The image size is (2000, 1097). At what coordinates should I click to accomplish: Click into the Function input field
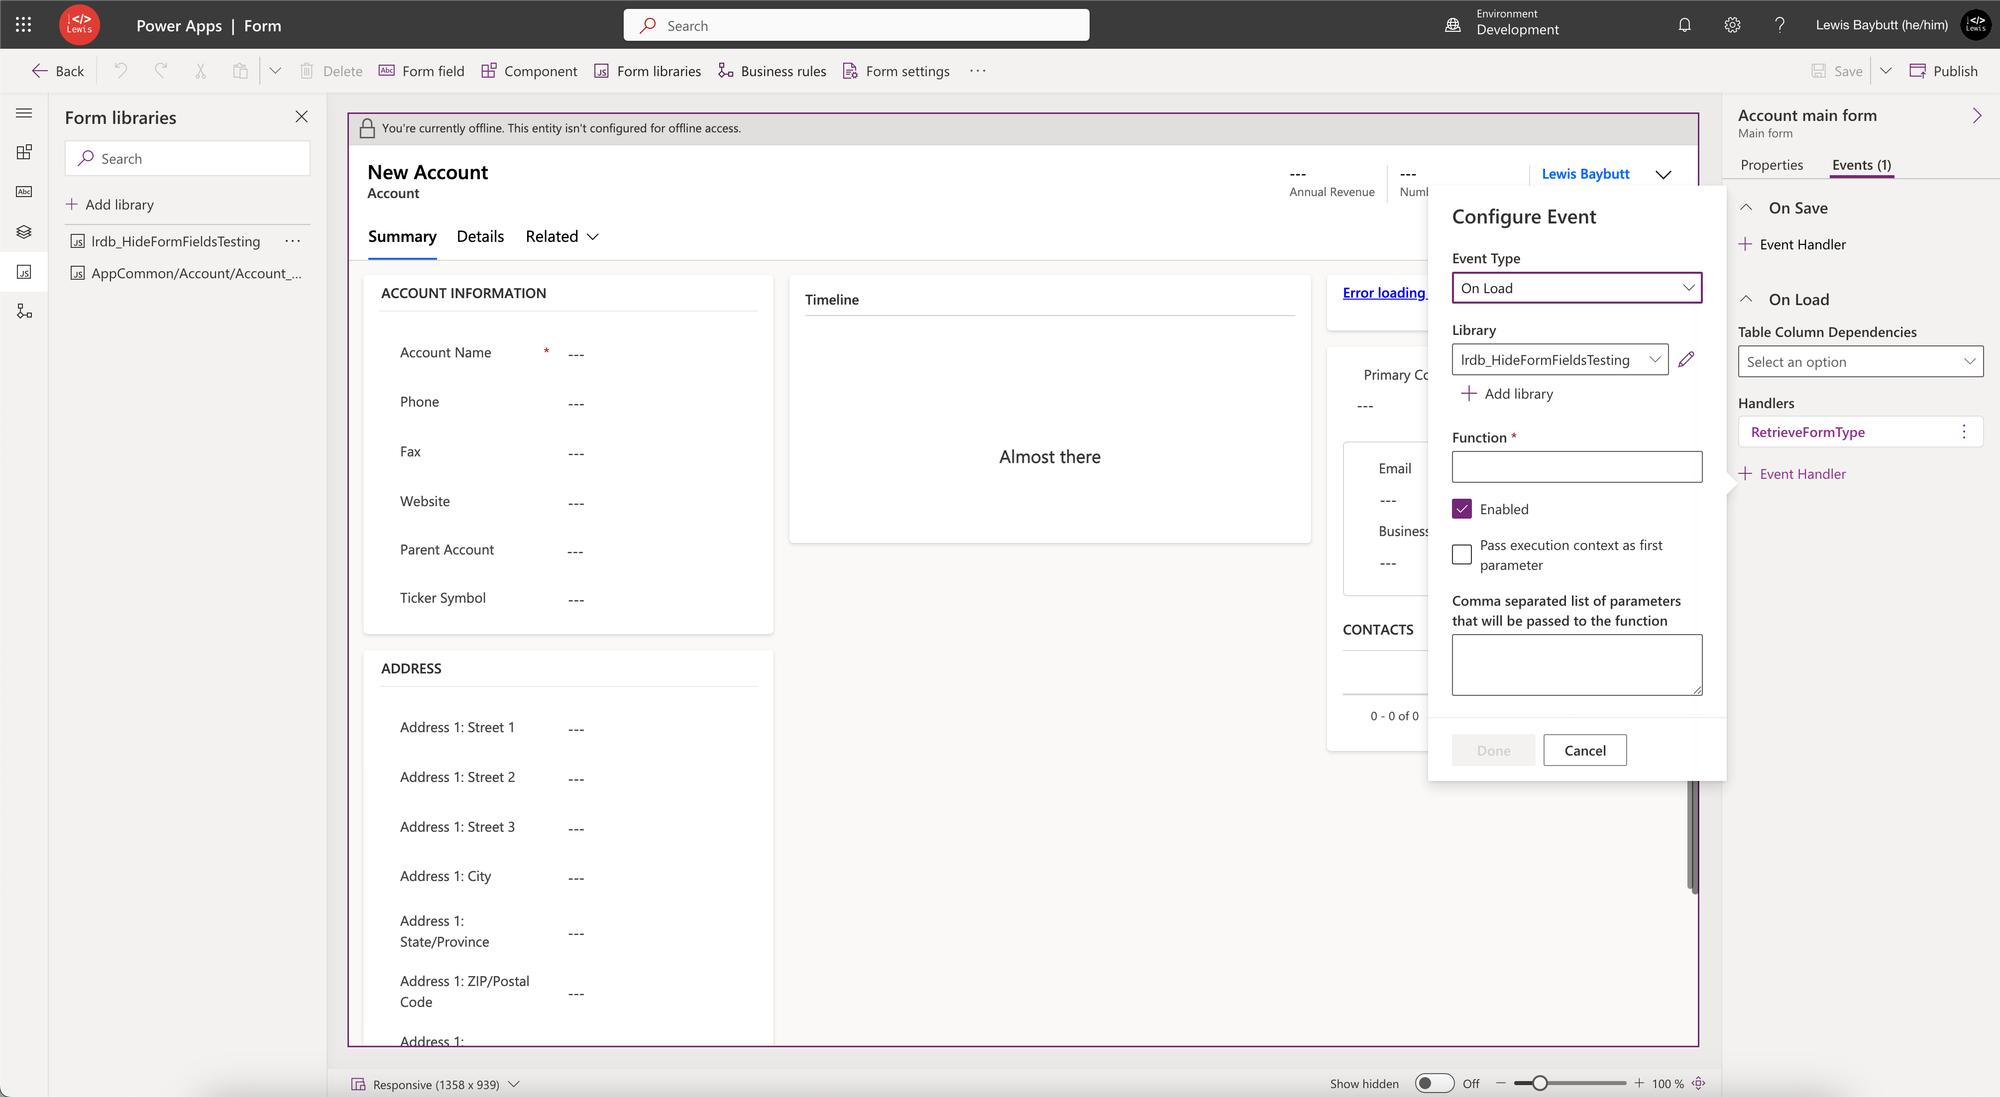click(x=1576, y=467)
